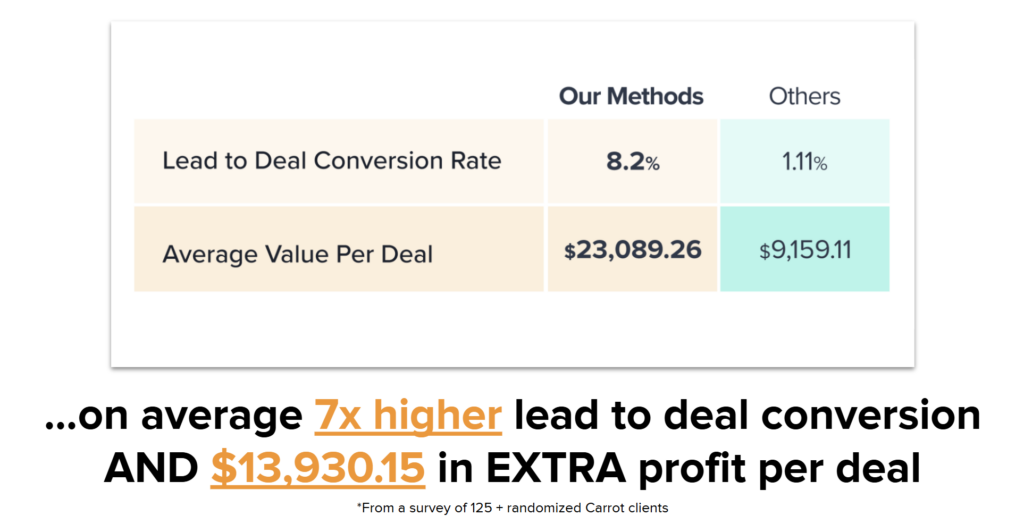Click the $9,159.11 deal value cell
Image resolution: width=1024 pixels, height=524 pixels.
(x=805, y=249)
